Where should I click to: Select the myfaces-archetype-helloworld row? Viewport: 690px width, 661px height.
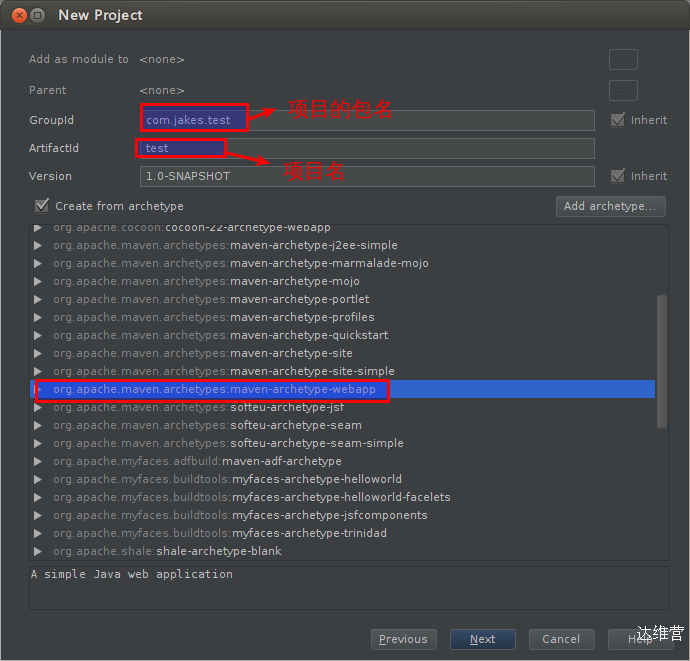tap(342, 479)
